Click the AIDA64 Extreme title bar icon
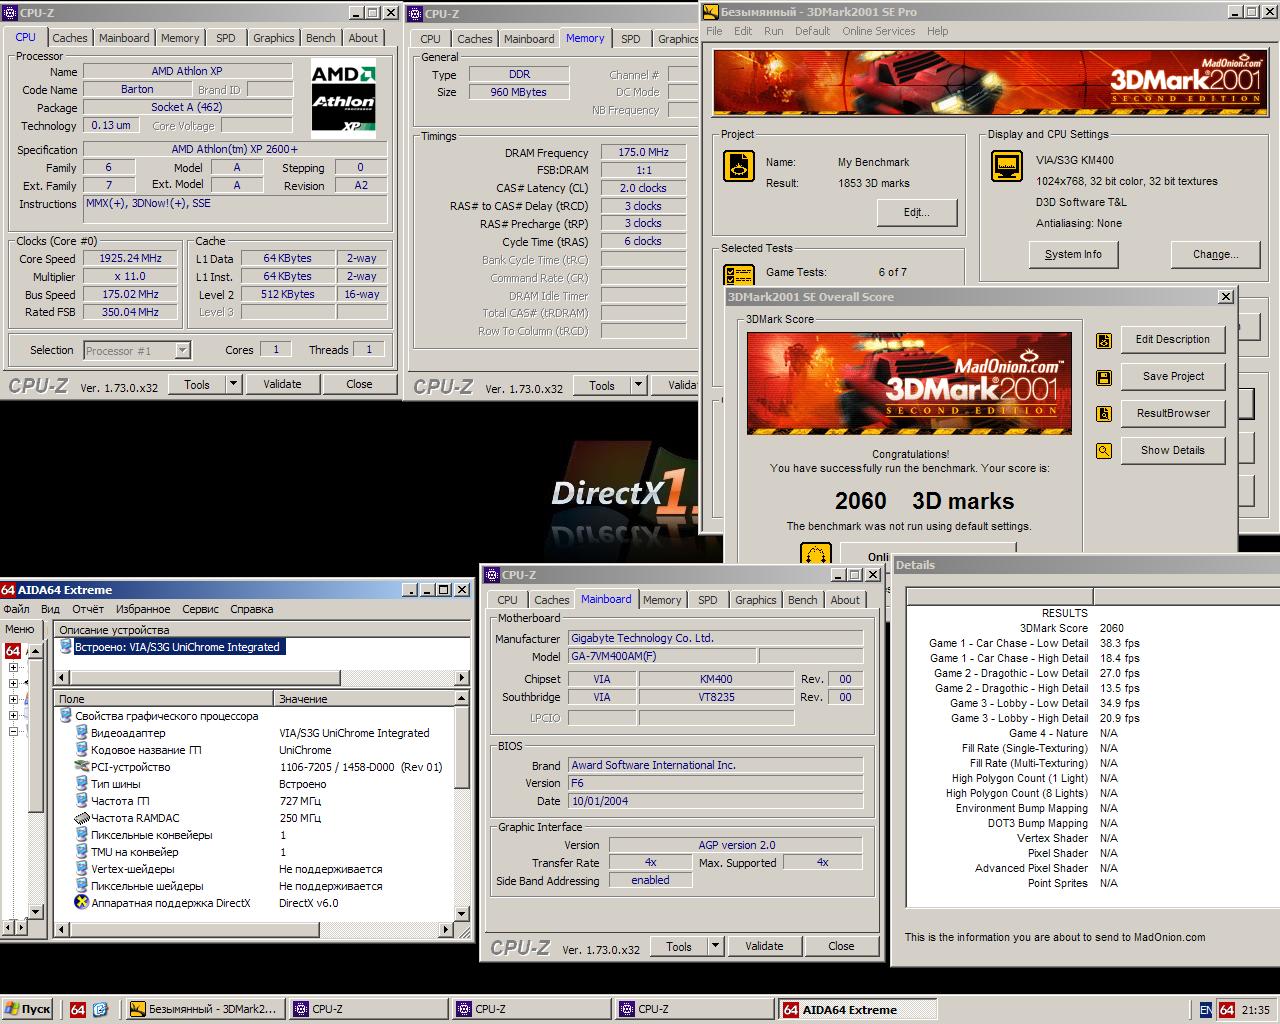The width and height of the screenshot is (1280, 1024). tap(9, 590)
